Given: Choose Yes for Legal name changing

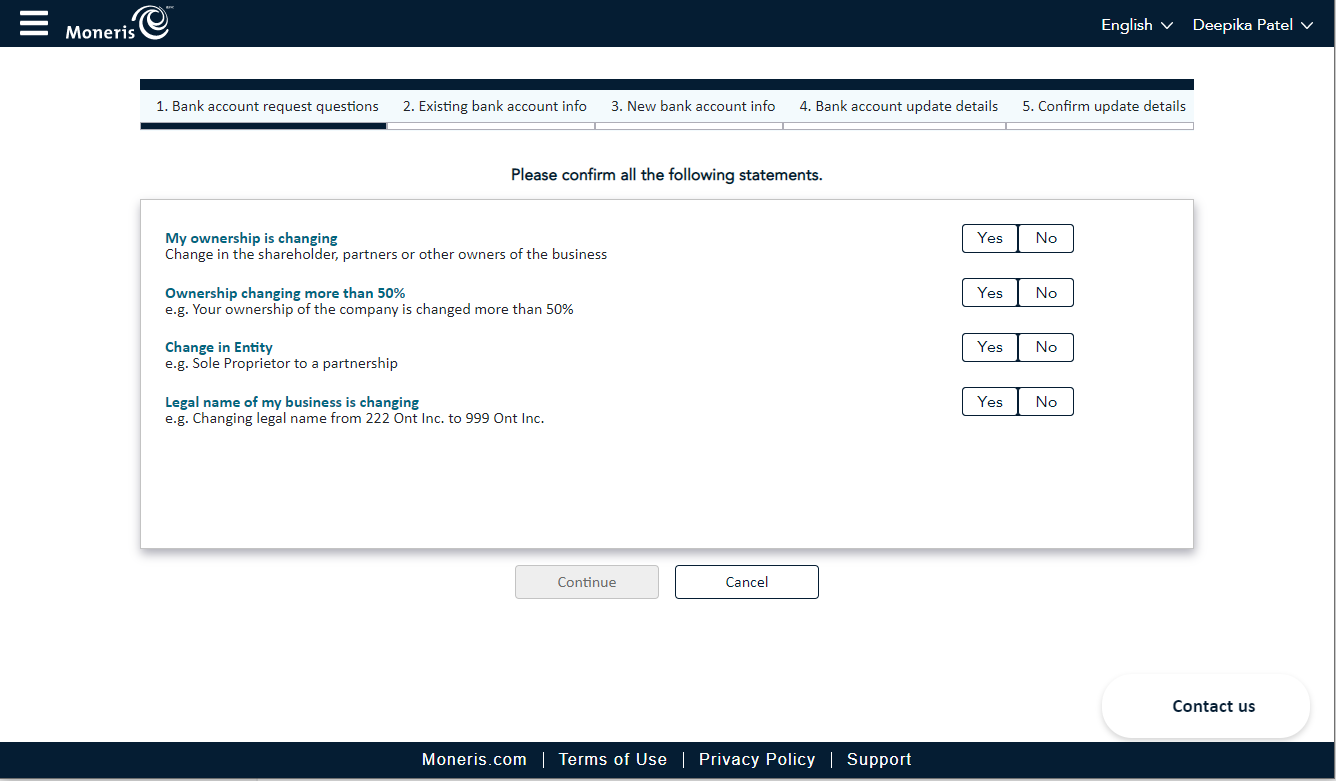Looking at the screenshot, I should point(990,402).
